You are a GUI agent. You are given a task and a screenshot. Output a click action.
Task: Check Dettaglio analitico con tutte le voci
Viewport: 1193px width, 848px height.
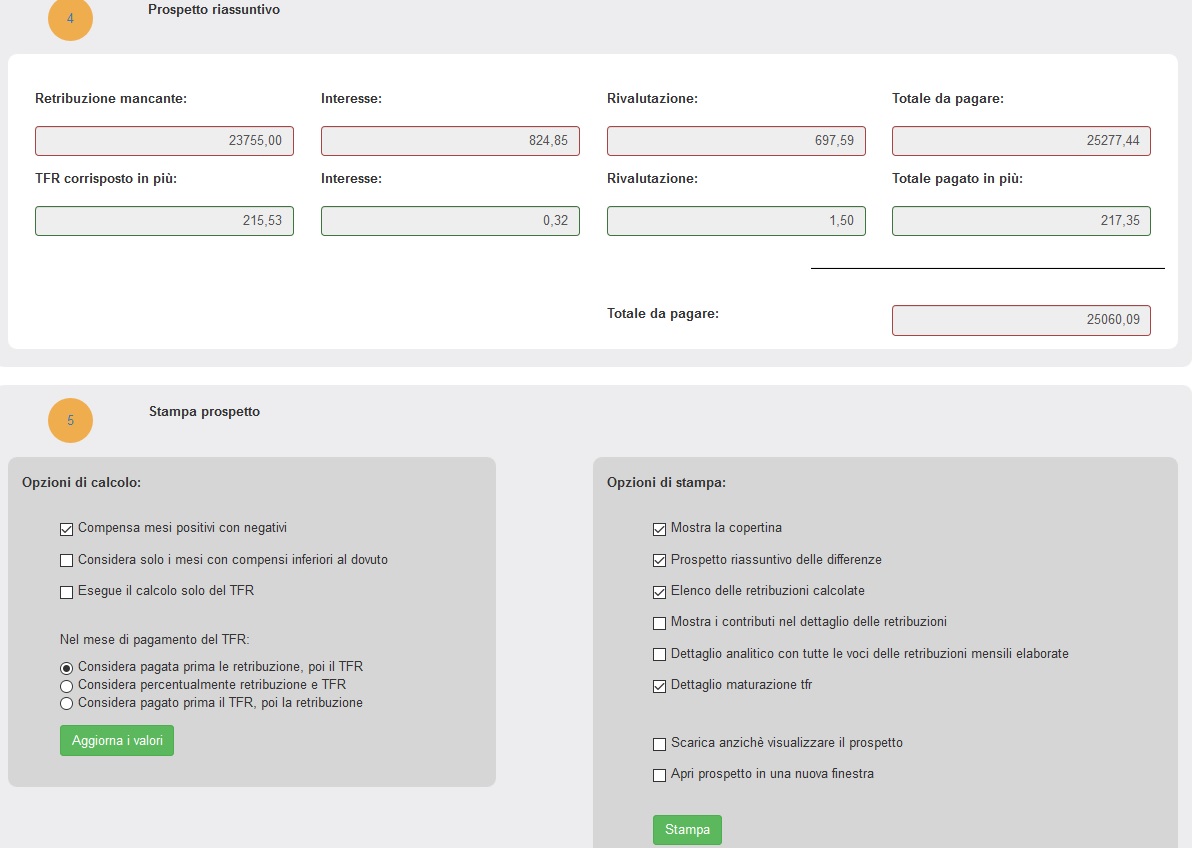pyautogui.click(x=659, y=655)
